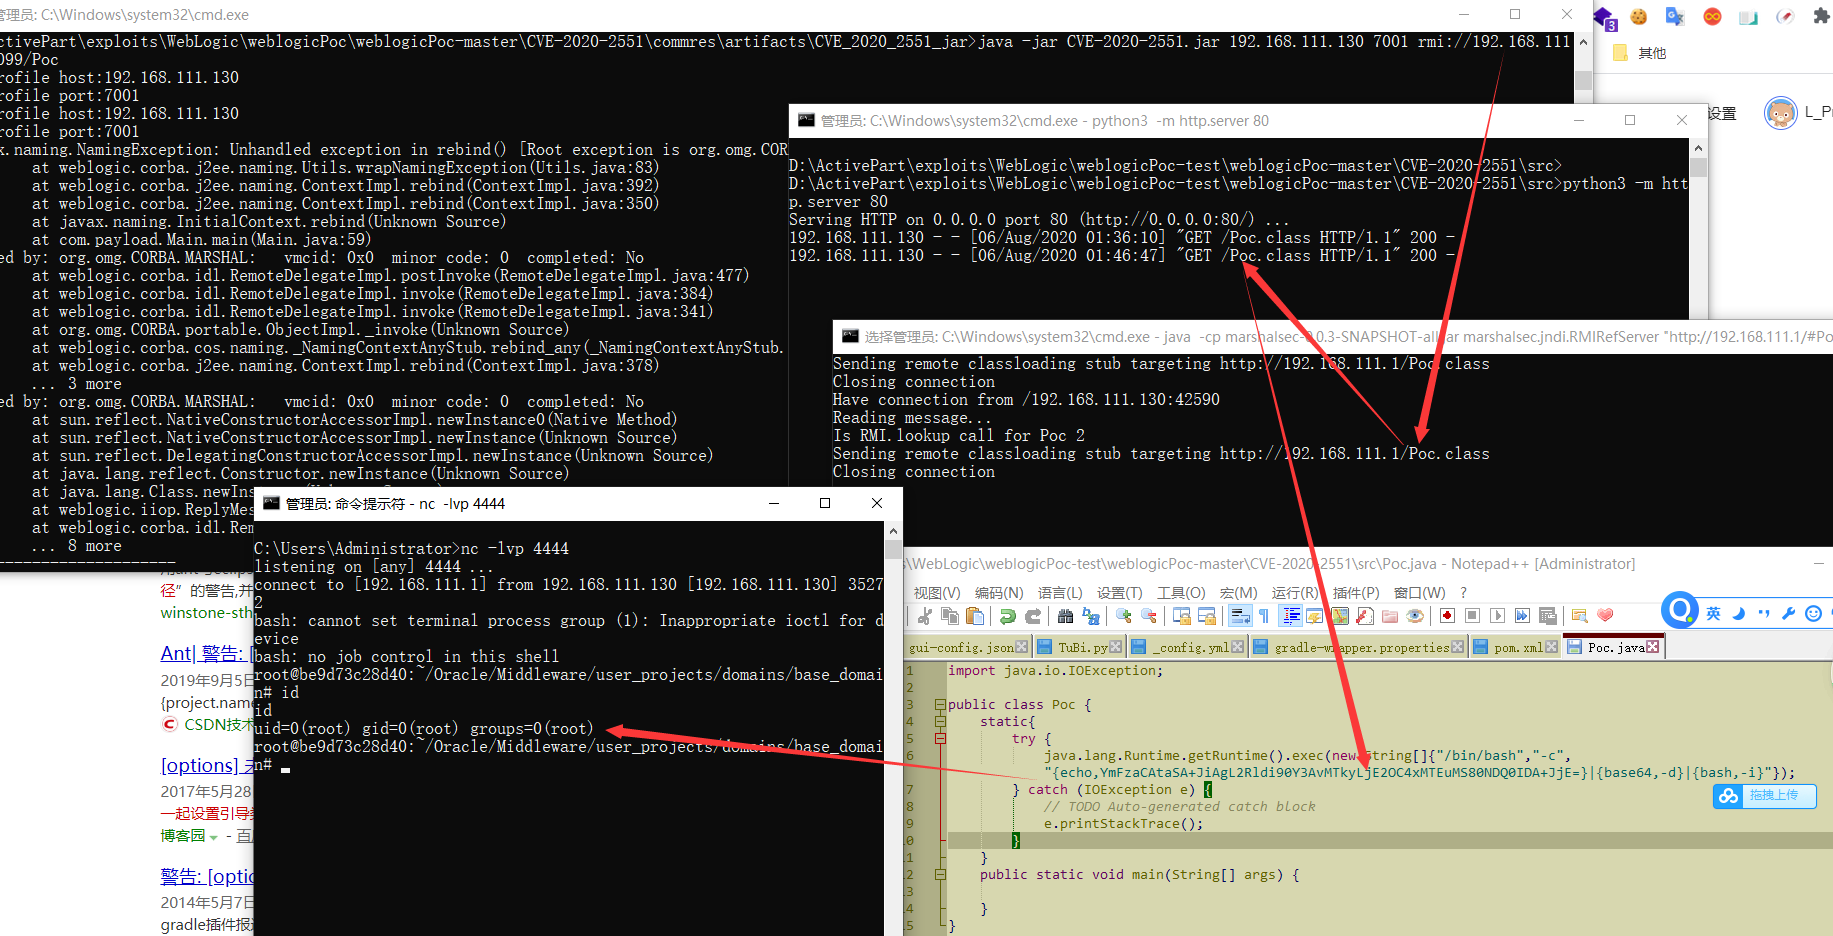Close the Poc.java tab
Viewport: 1833px width, 936px height.
(1652, 647)
